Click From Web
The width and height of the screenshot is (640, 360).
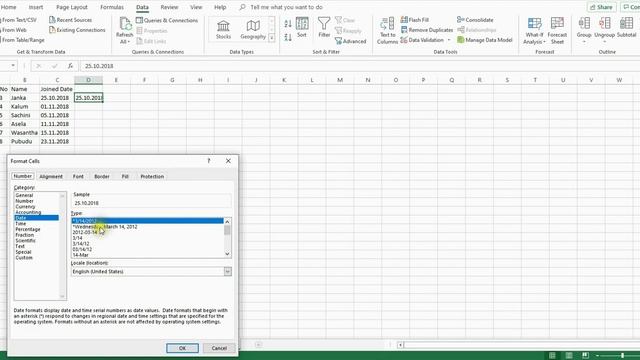coord(13,30)
